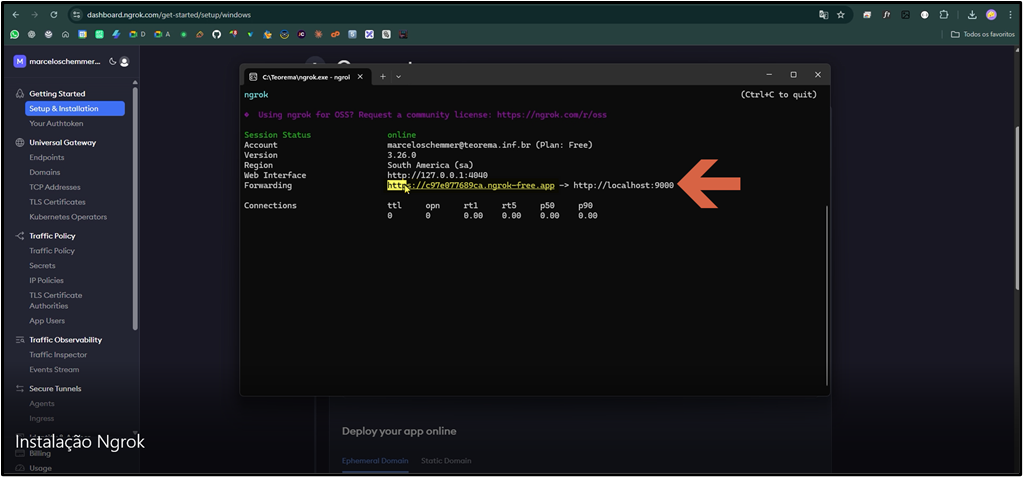Open site information icon in address bar
This screenshot has width=1023, height=477.
tap(77, 14)
